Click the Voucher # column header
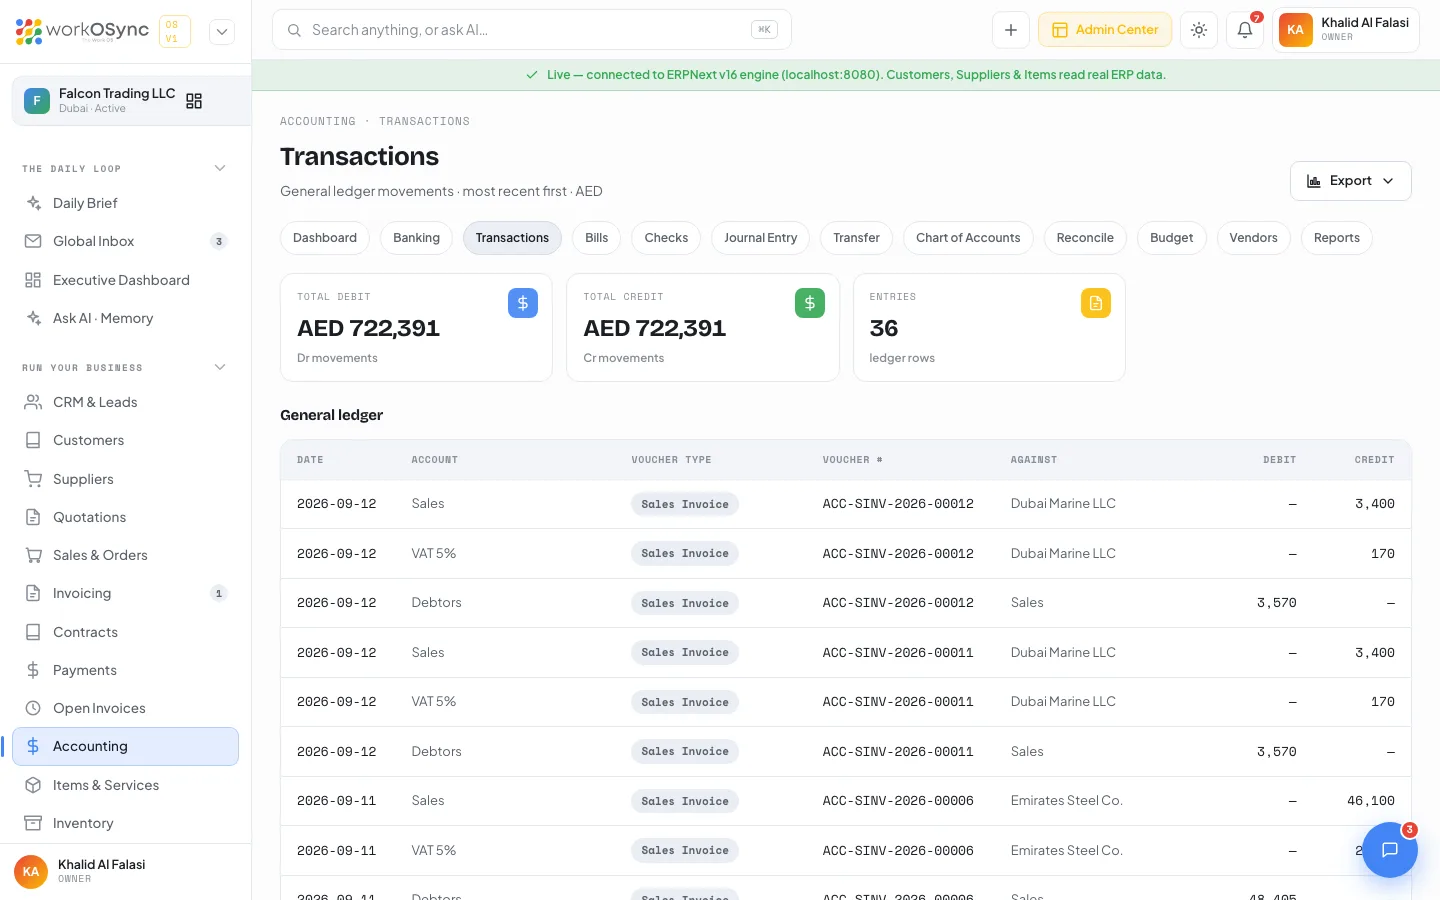Image resolution: width=1440 pixels, height=900 pixels. coord(852,460)
